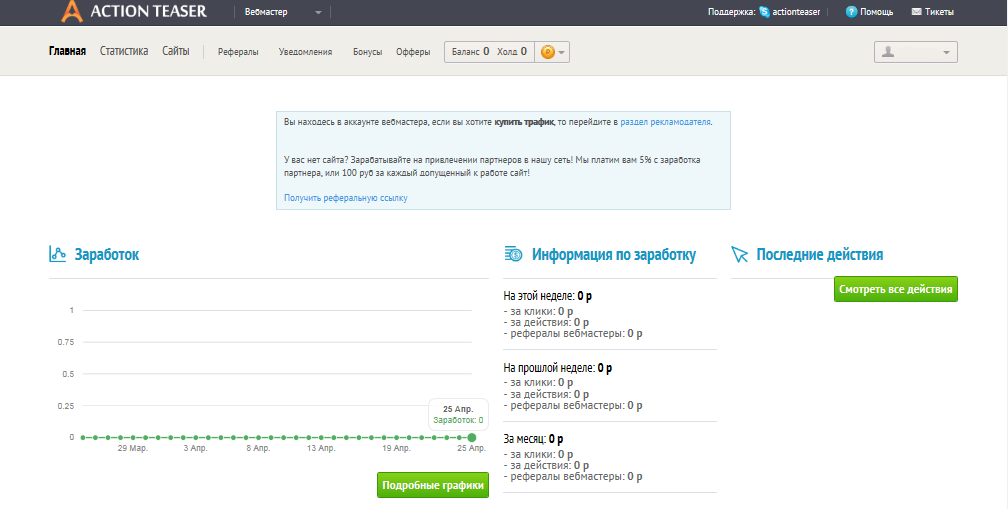Click the Информация по заработку heading

click(614, 254)
